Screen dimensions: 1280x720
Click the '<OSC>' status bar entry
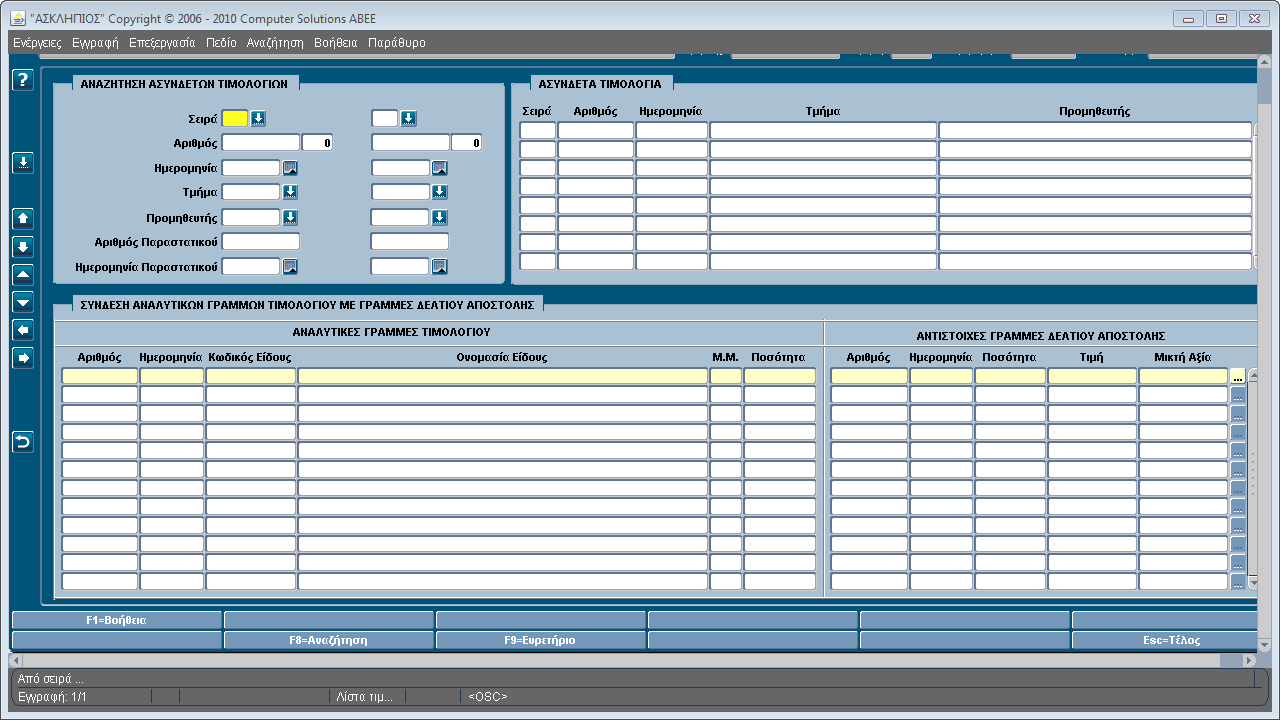[x=488, y=696]
